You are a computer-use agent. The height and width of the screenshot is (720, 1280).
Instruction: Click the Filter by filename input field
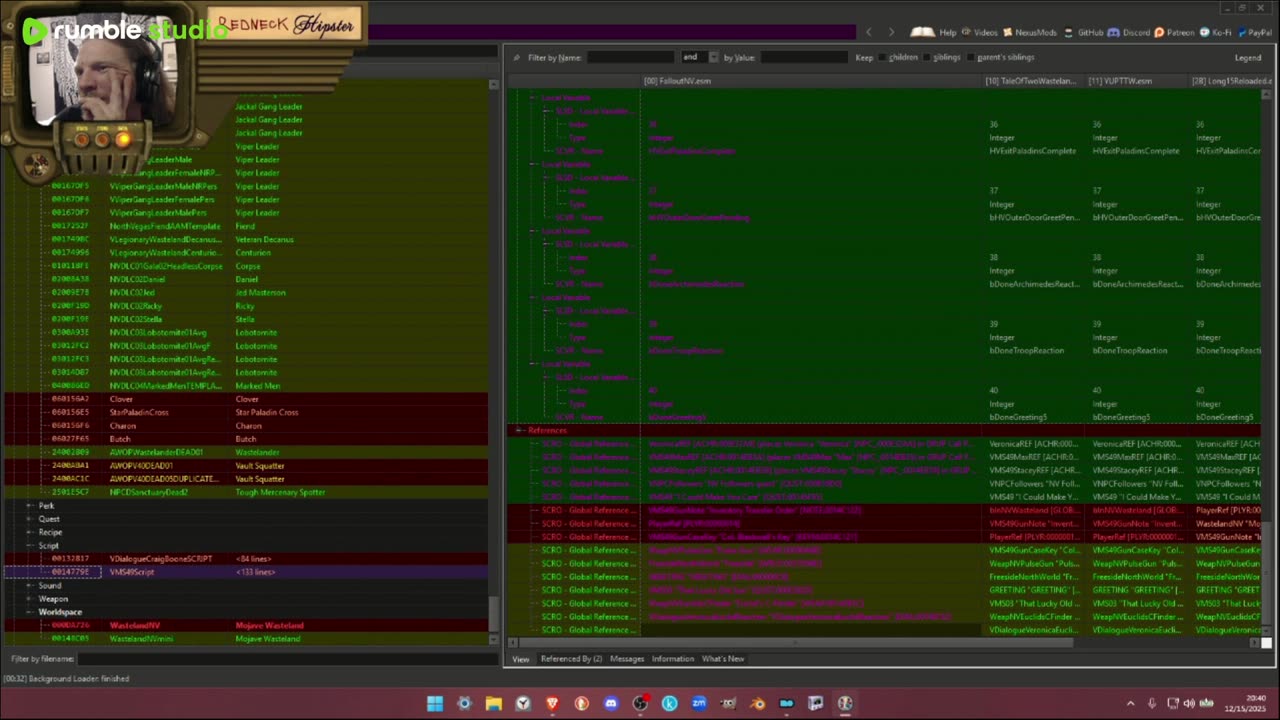[x=287, y=659]
